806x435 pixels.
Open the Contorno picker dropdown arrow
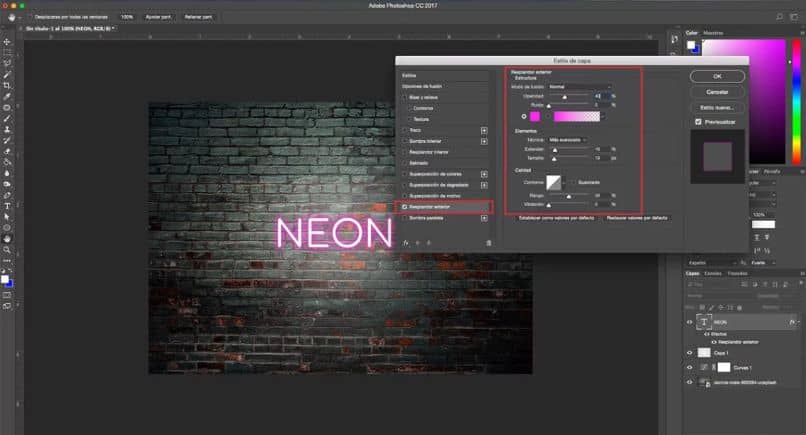(x=564, y=183)
